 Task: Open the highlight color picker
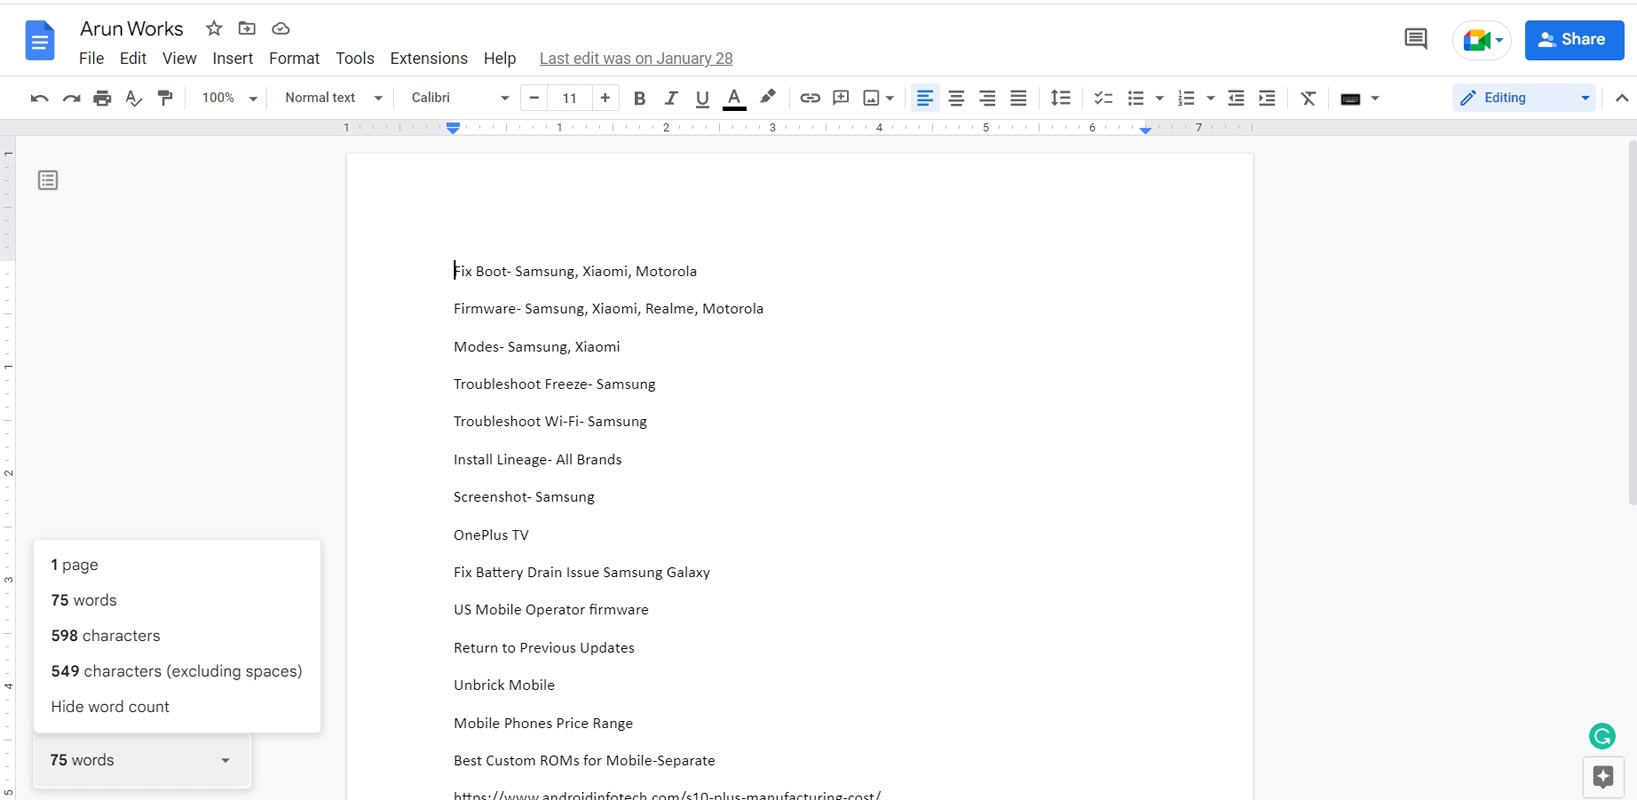[x=767, y=97]
